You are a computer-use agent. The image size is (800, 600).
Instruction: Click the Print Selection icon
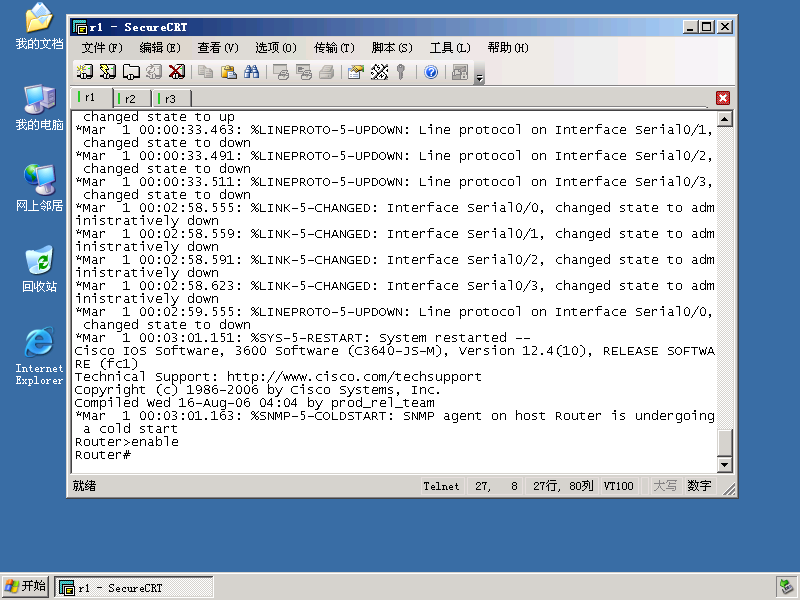[x=304, y=72]
